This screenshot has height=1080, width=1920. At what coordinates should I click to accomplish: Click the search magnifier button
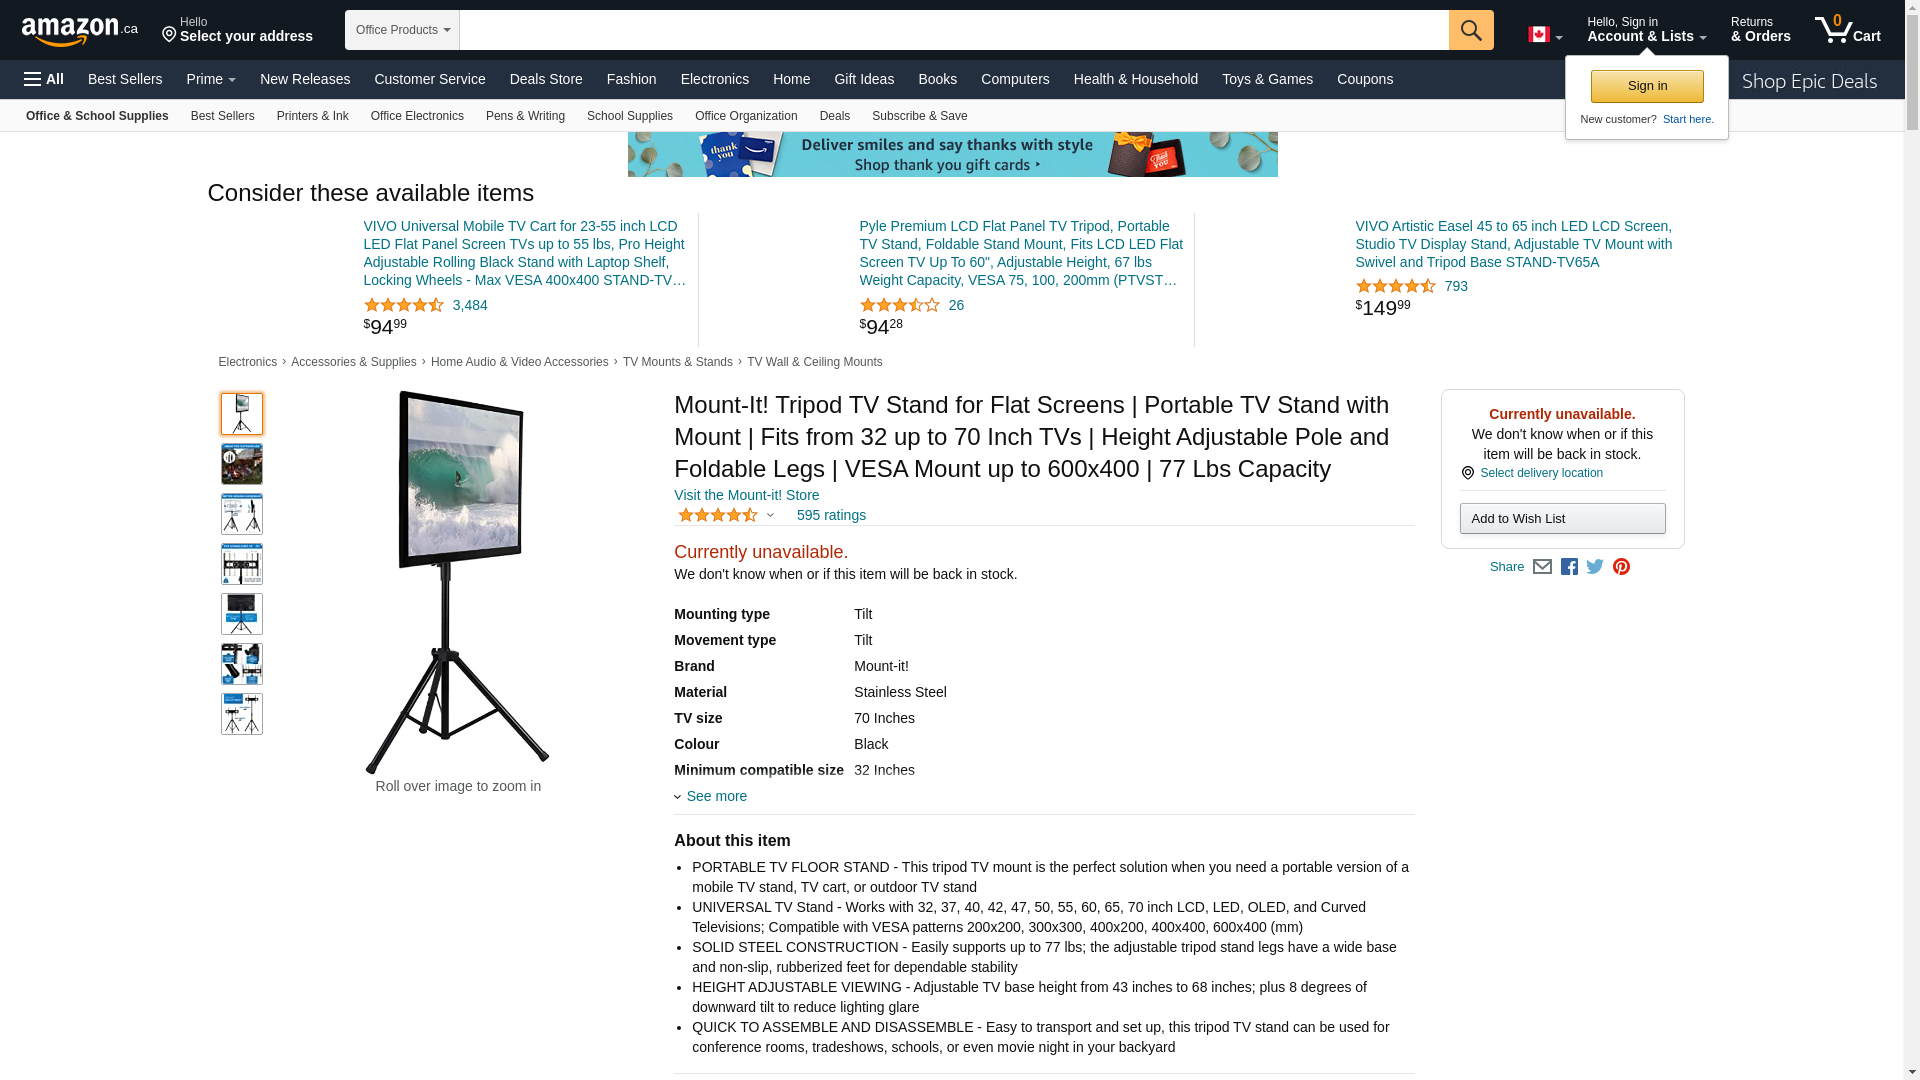point(1471,30)
